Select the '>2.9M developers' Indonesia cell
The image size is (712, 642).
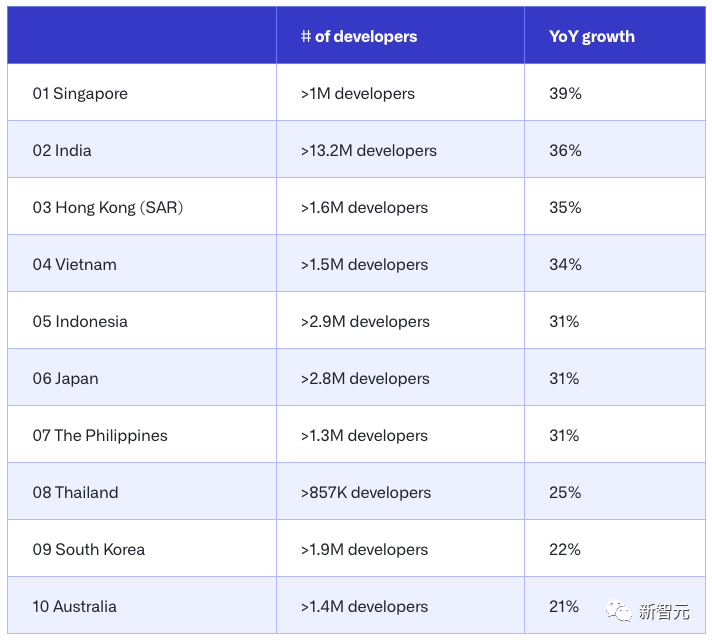pos(365,321)
